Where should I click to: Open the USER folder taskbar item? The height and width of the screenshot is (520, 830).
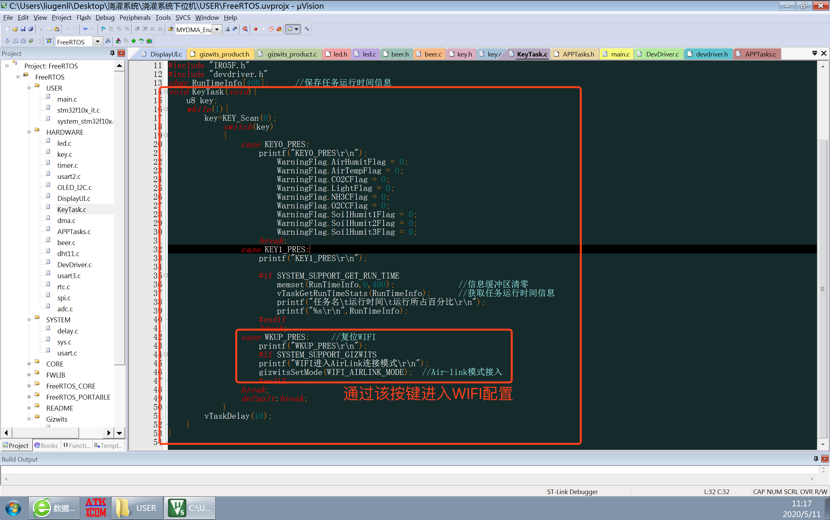pos(137,507)
